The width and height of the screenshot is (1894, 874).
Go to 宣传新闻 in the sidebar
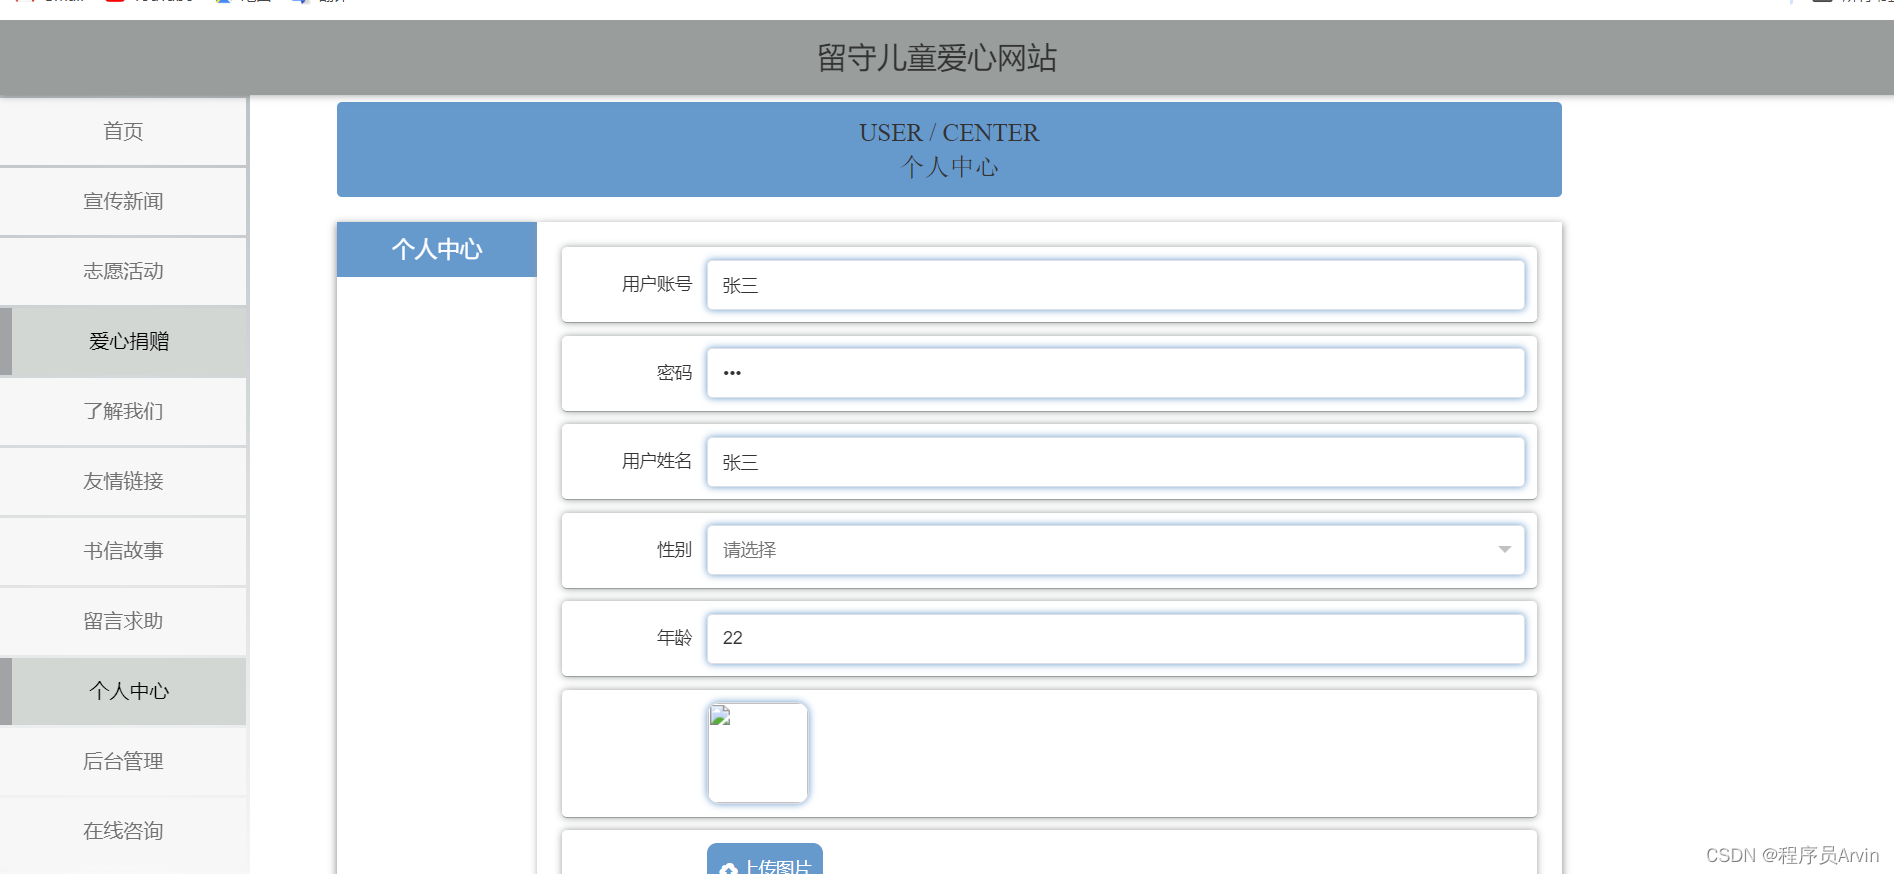coord(123,201)
